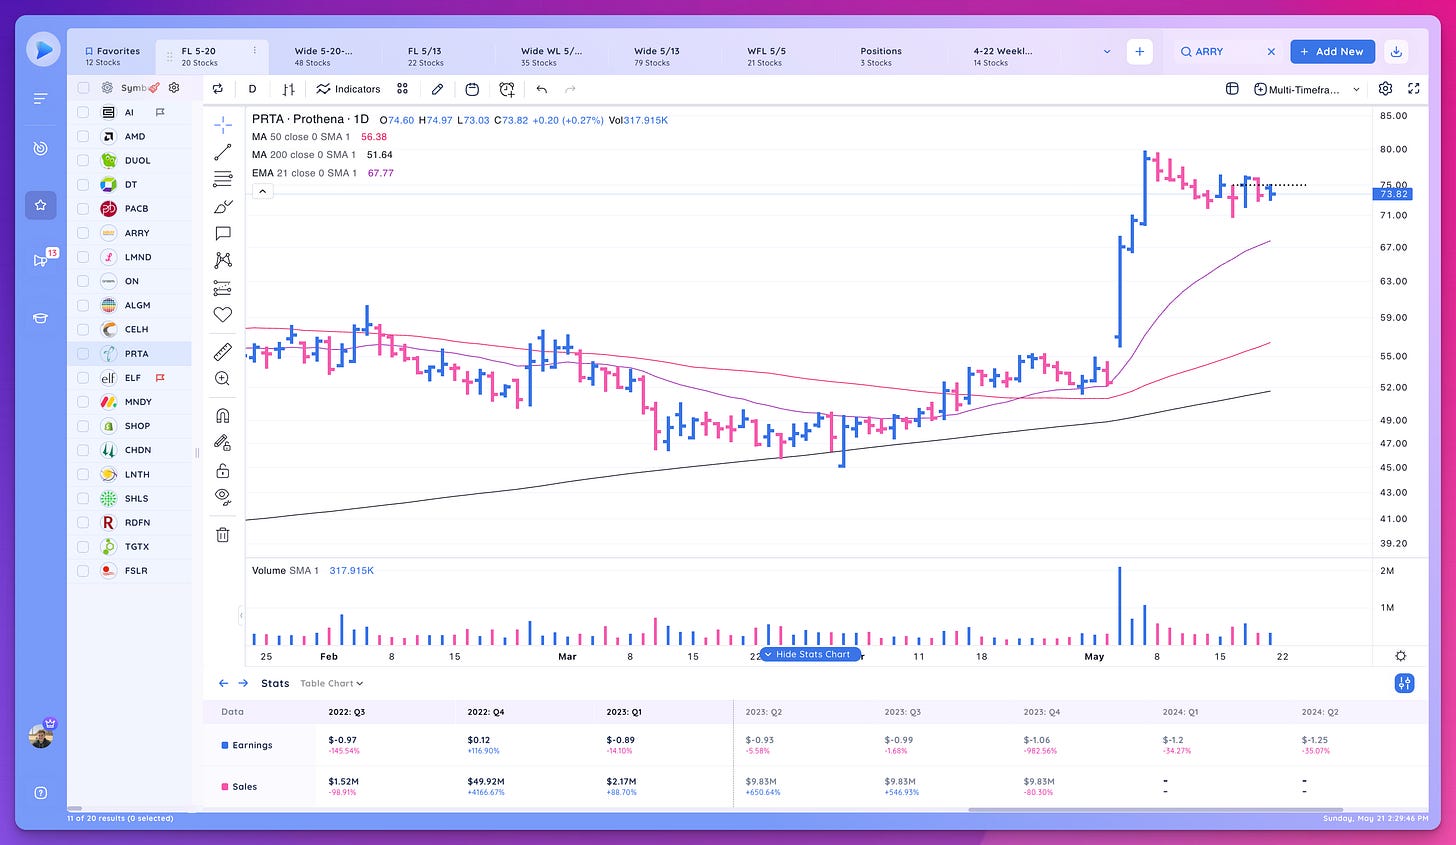This screenshot has height=845, width=1456.
Task: Click the Hide Stats Chart button
Action: click(811, 654)
